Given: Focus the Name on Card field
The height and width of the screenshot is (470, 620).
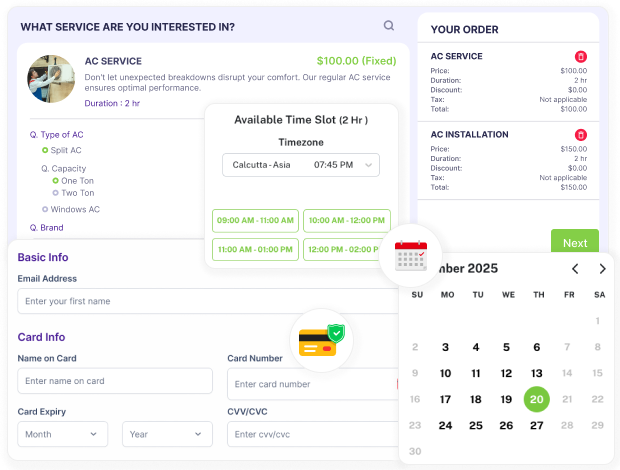Looking at the screenshot, I should [115, 381].
